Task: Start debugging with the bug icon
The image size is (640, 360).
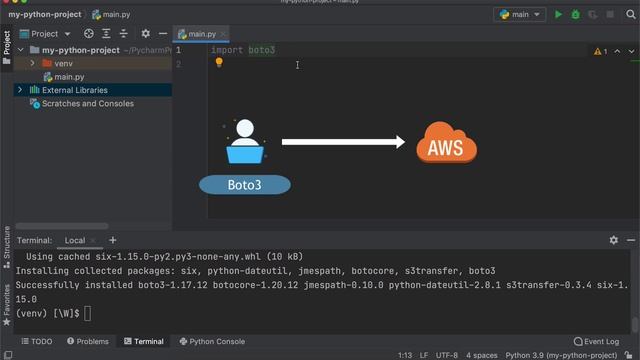Action: coord(576,15)
